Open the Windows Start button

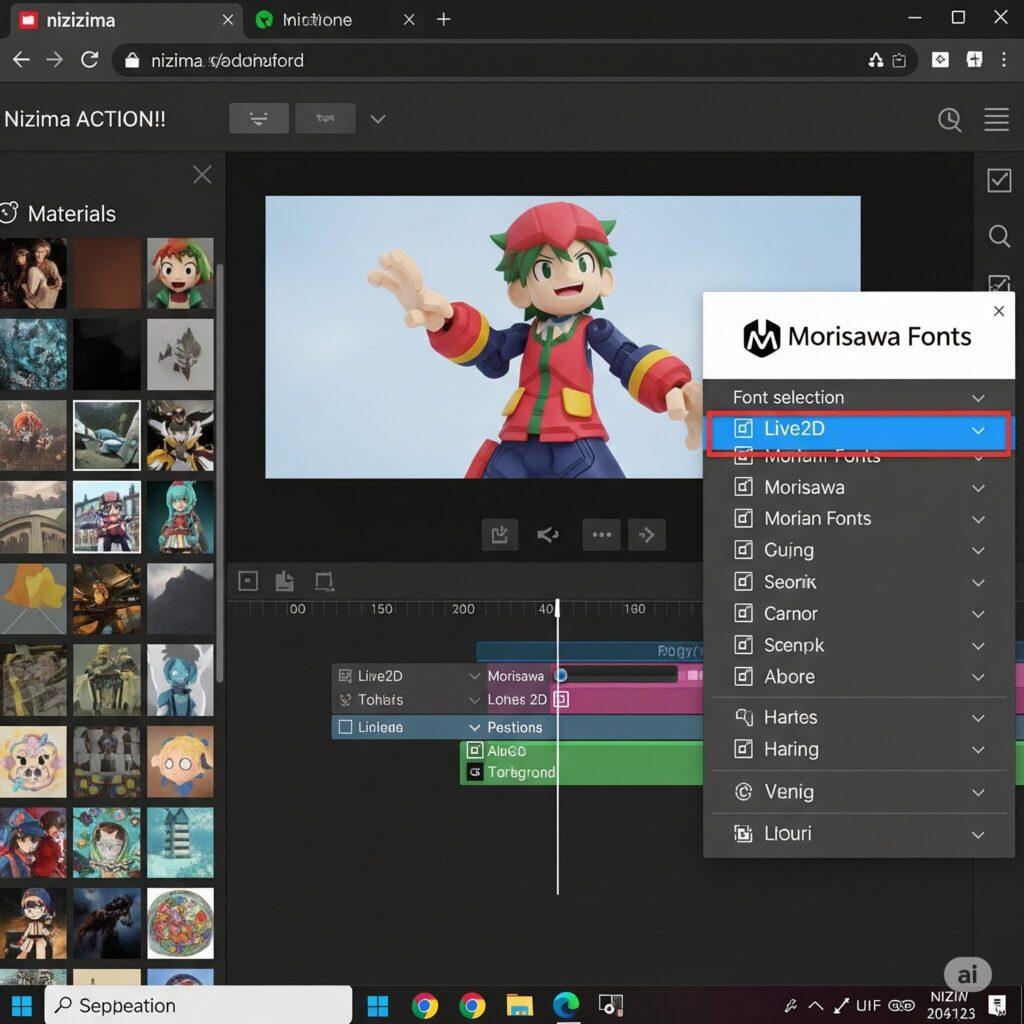point(22,1006)
